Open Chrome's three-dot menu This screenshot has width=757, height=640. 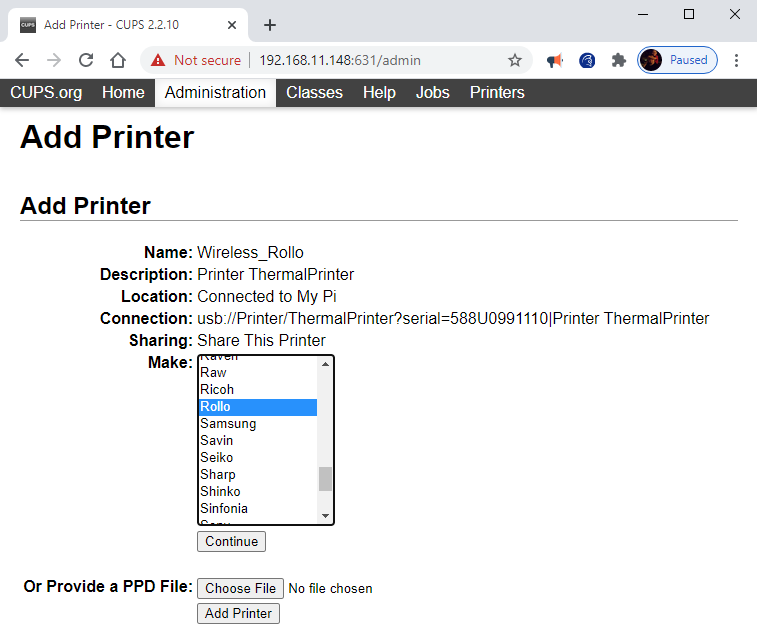click(736, 60)
